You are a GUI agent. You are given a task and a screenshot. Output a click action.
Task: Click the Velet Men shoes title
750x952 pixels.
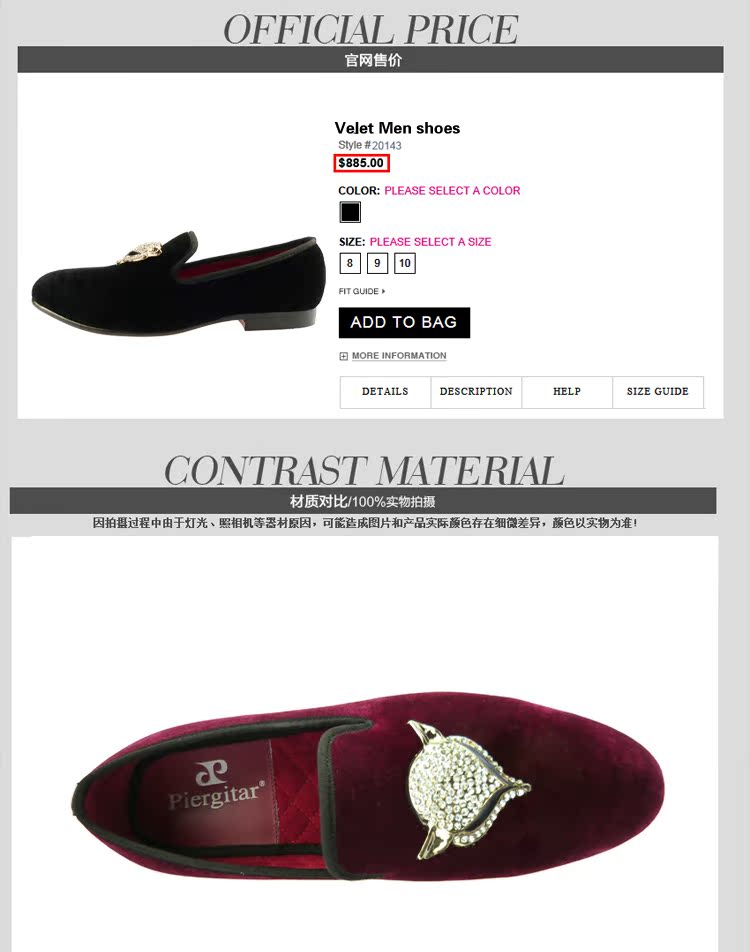(397, 128)
